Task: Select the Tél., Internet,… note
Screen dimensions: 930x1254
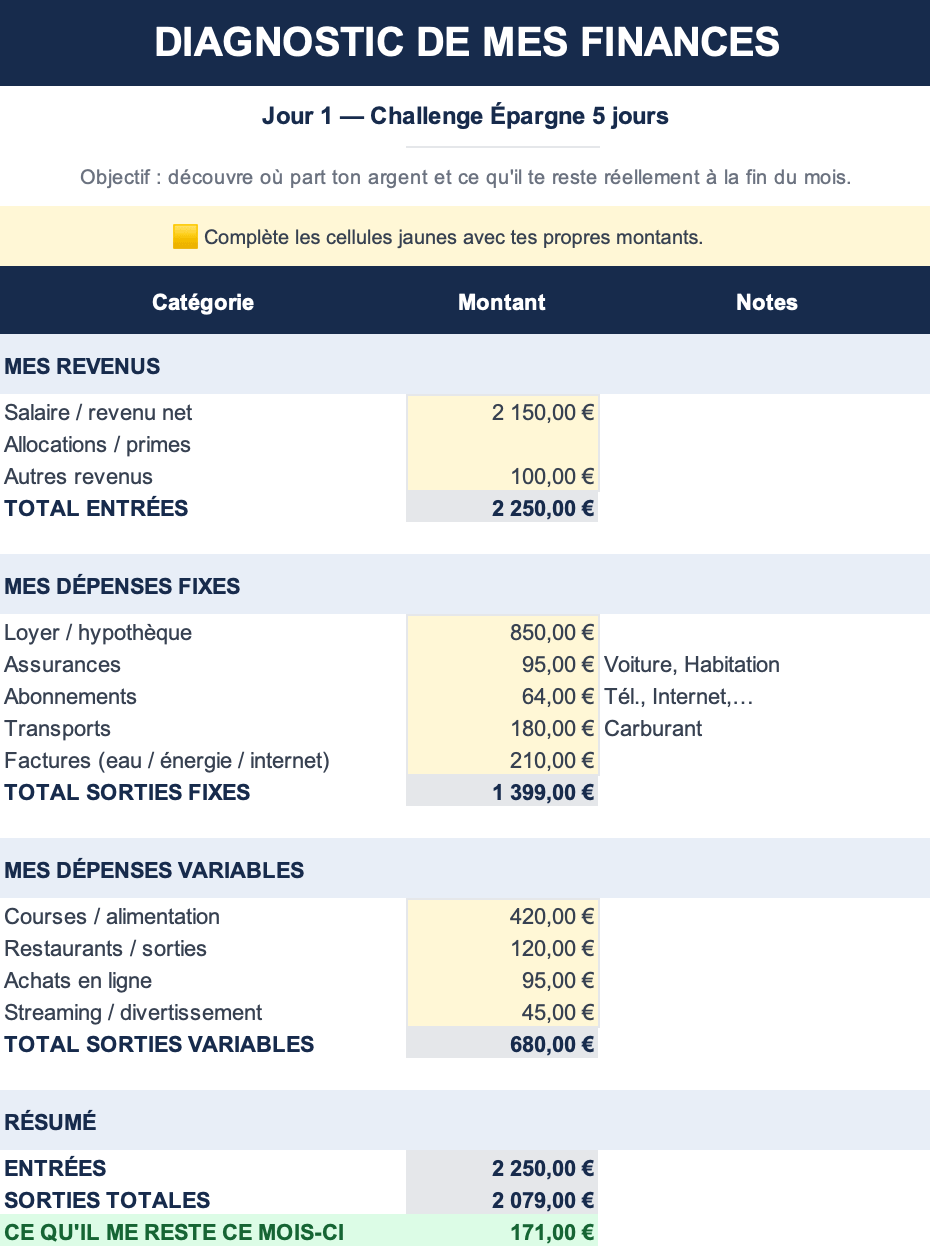Action: (679, 696)
